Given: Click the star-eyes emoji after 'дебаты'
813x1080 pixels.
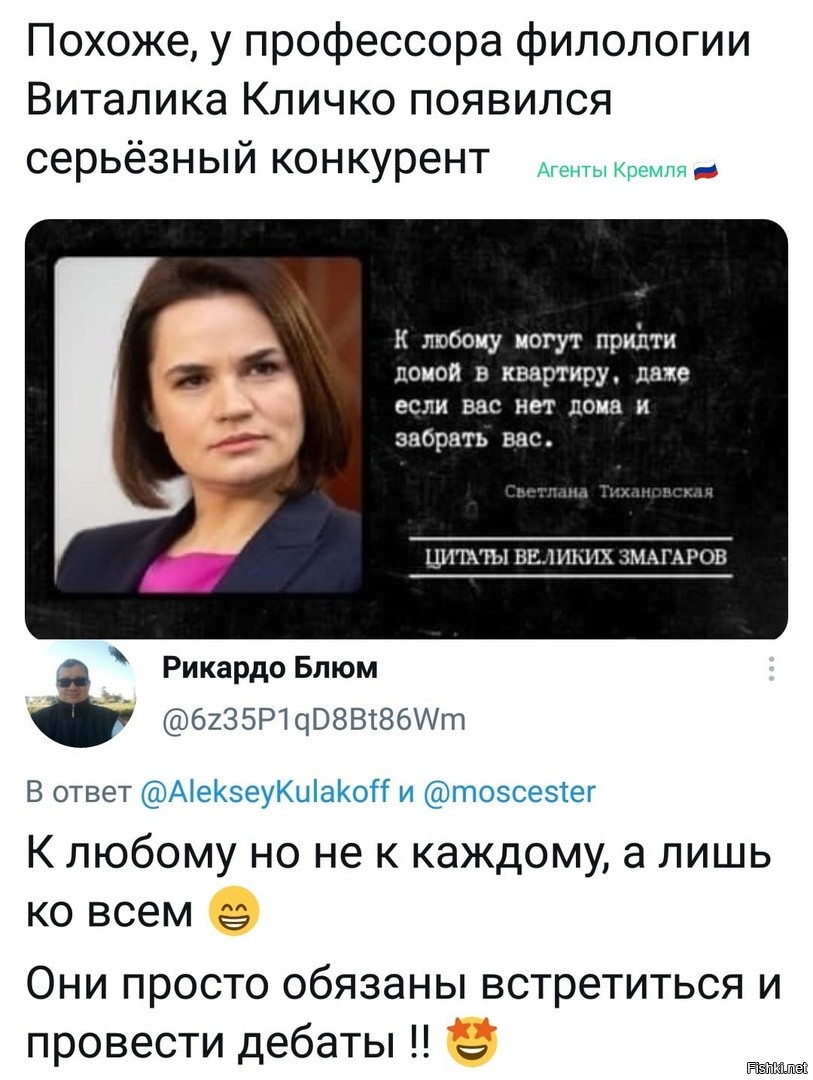Looking at the screenshot, I should click(x=472, y=1039).
